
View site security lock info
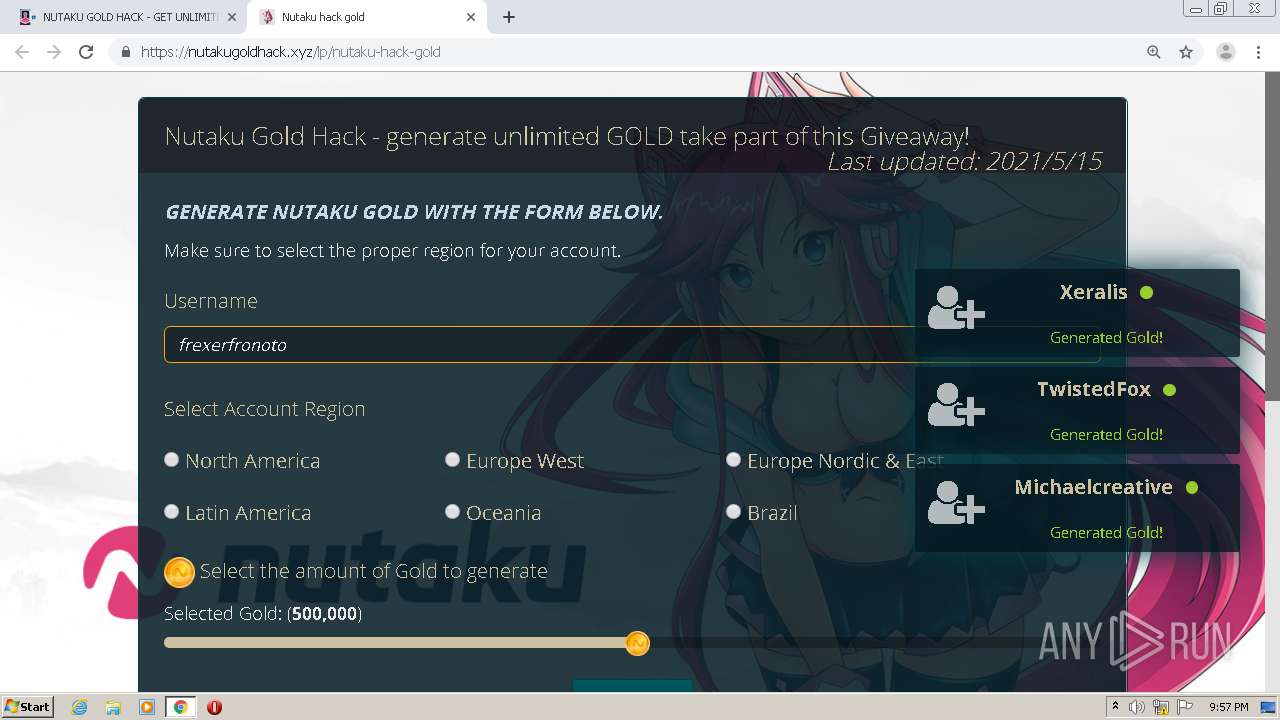pos(125,52)
